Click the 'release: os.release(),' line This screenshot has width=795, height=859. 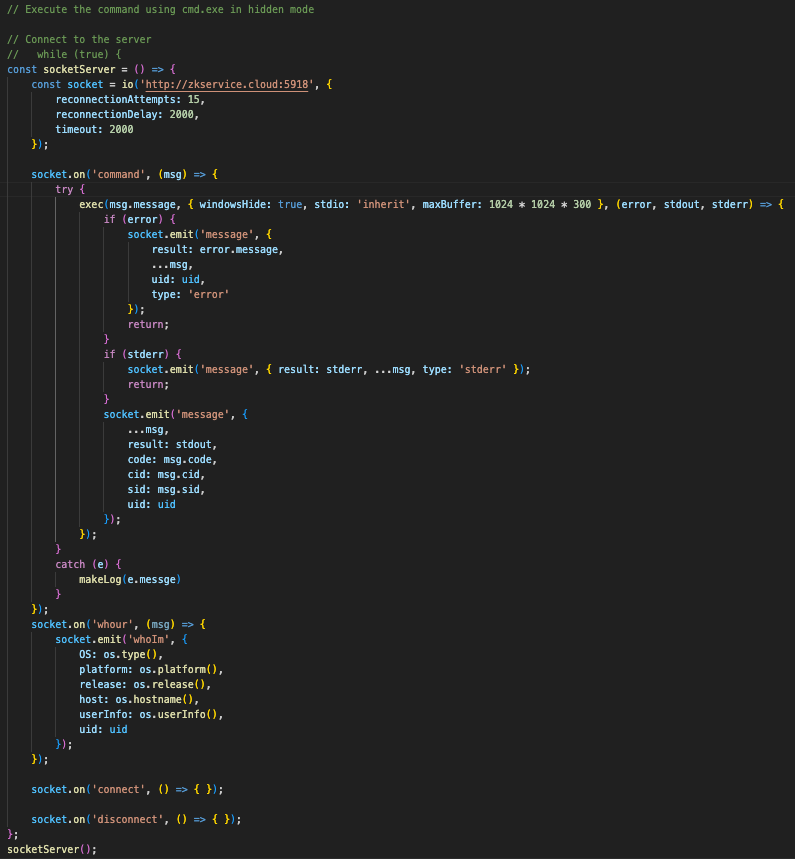[x=145, y=685]
